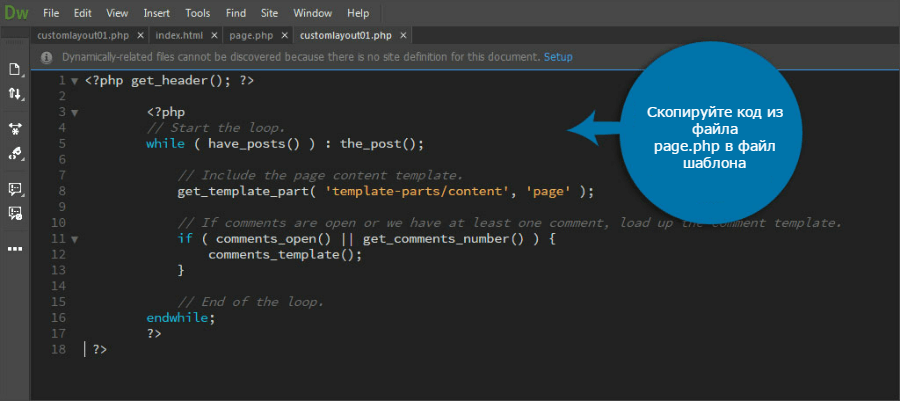Click the have_posts() call on line 5

254,144
